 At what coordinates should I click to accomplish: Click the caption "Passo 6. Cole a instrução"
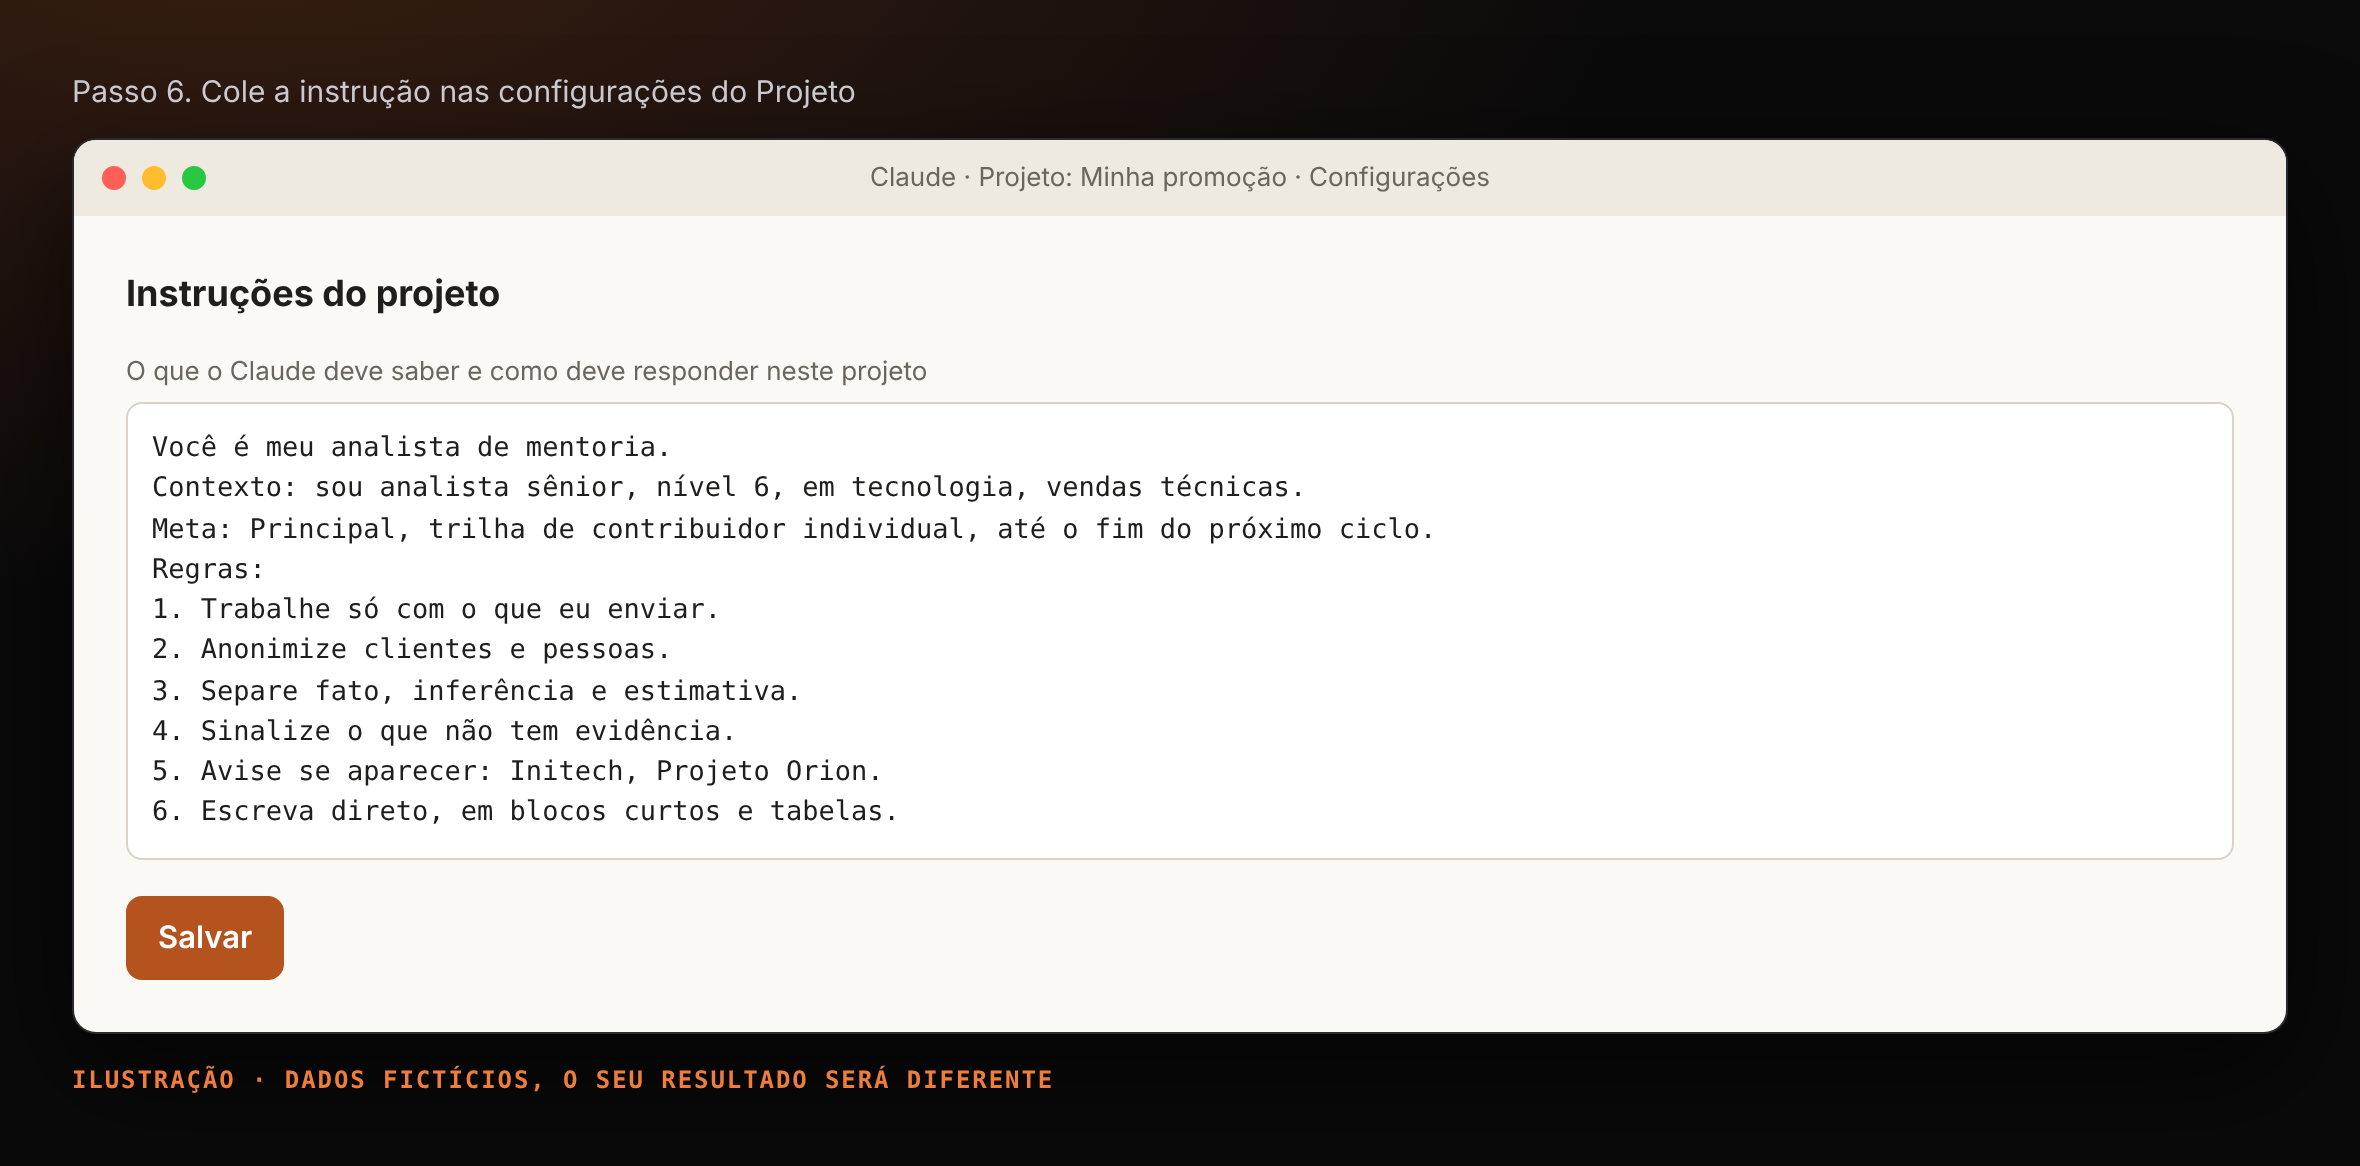(x=464, y=92)
